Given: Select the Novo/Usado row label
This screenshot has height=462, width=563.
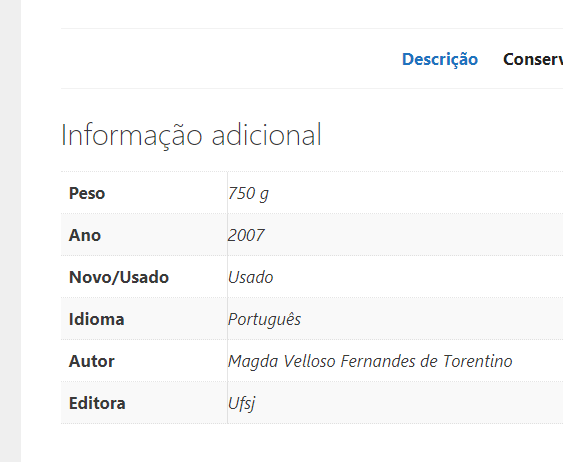Looking at the screenshot, I should pos(119,277).
